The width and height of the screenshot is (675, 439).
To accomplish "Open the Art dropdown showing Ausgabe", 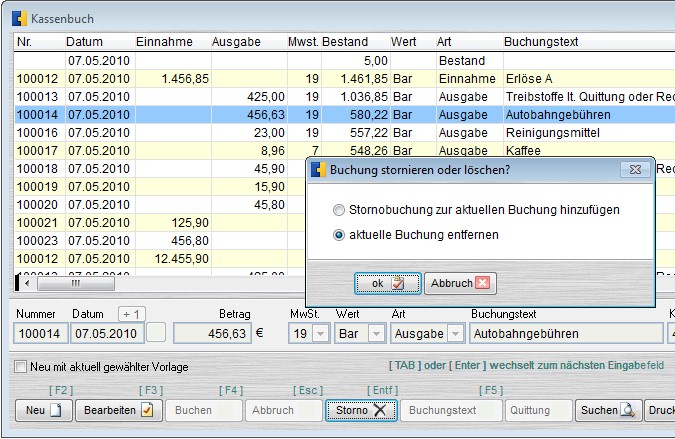I will pos(453,333).
